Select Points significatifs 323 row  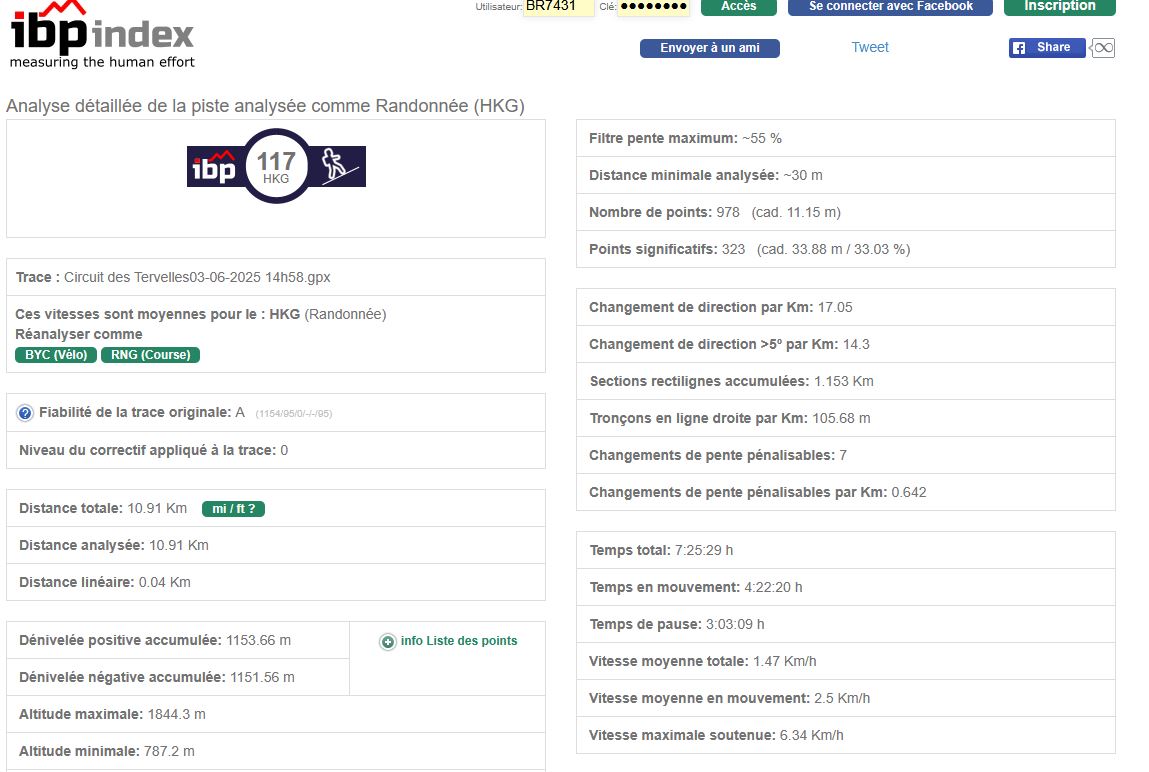tap(846, 249)
